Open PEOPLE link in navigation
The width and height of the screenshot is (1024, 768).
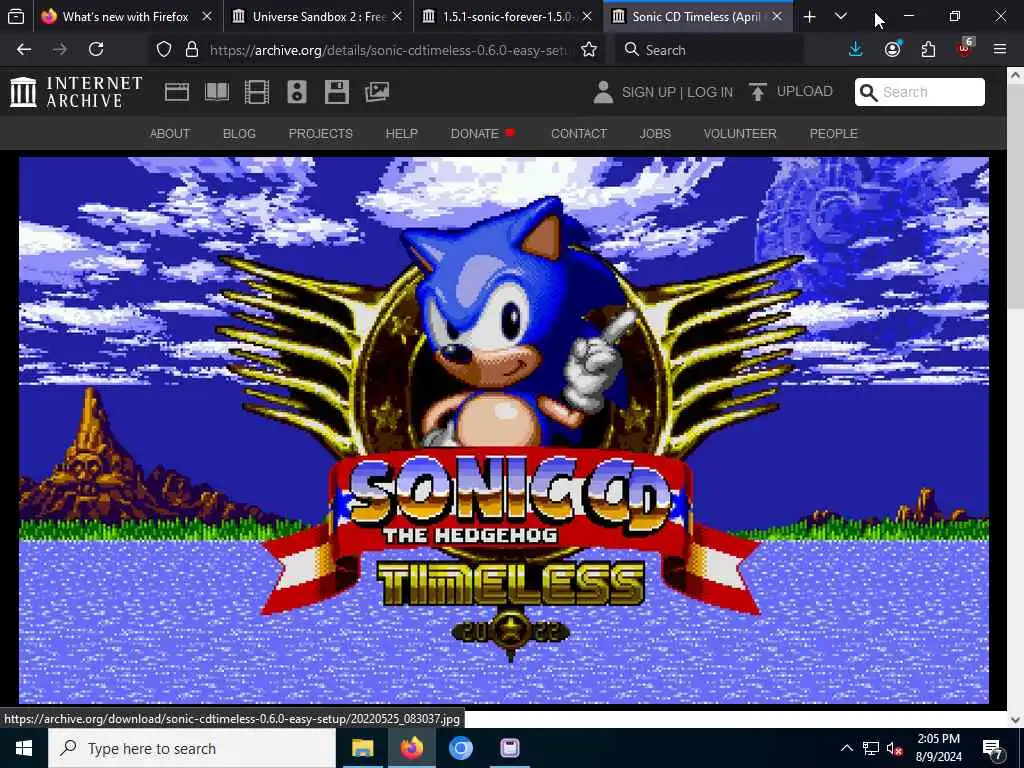[x=833, y=134]
